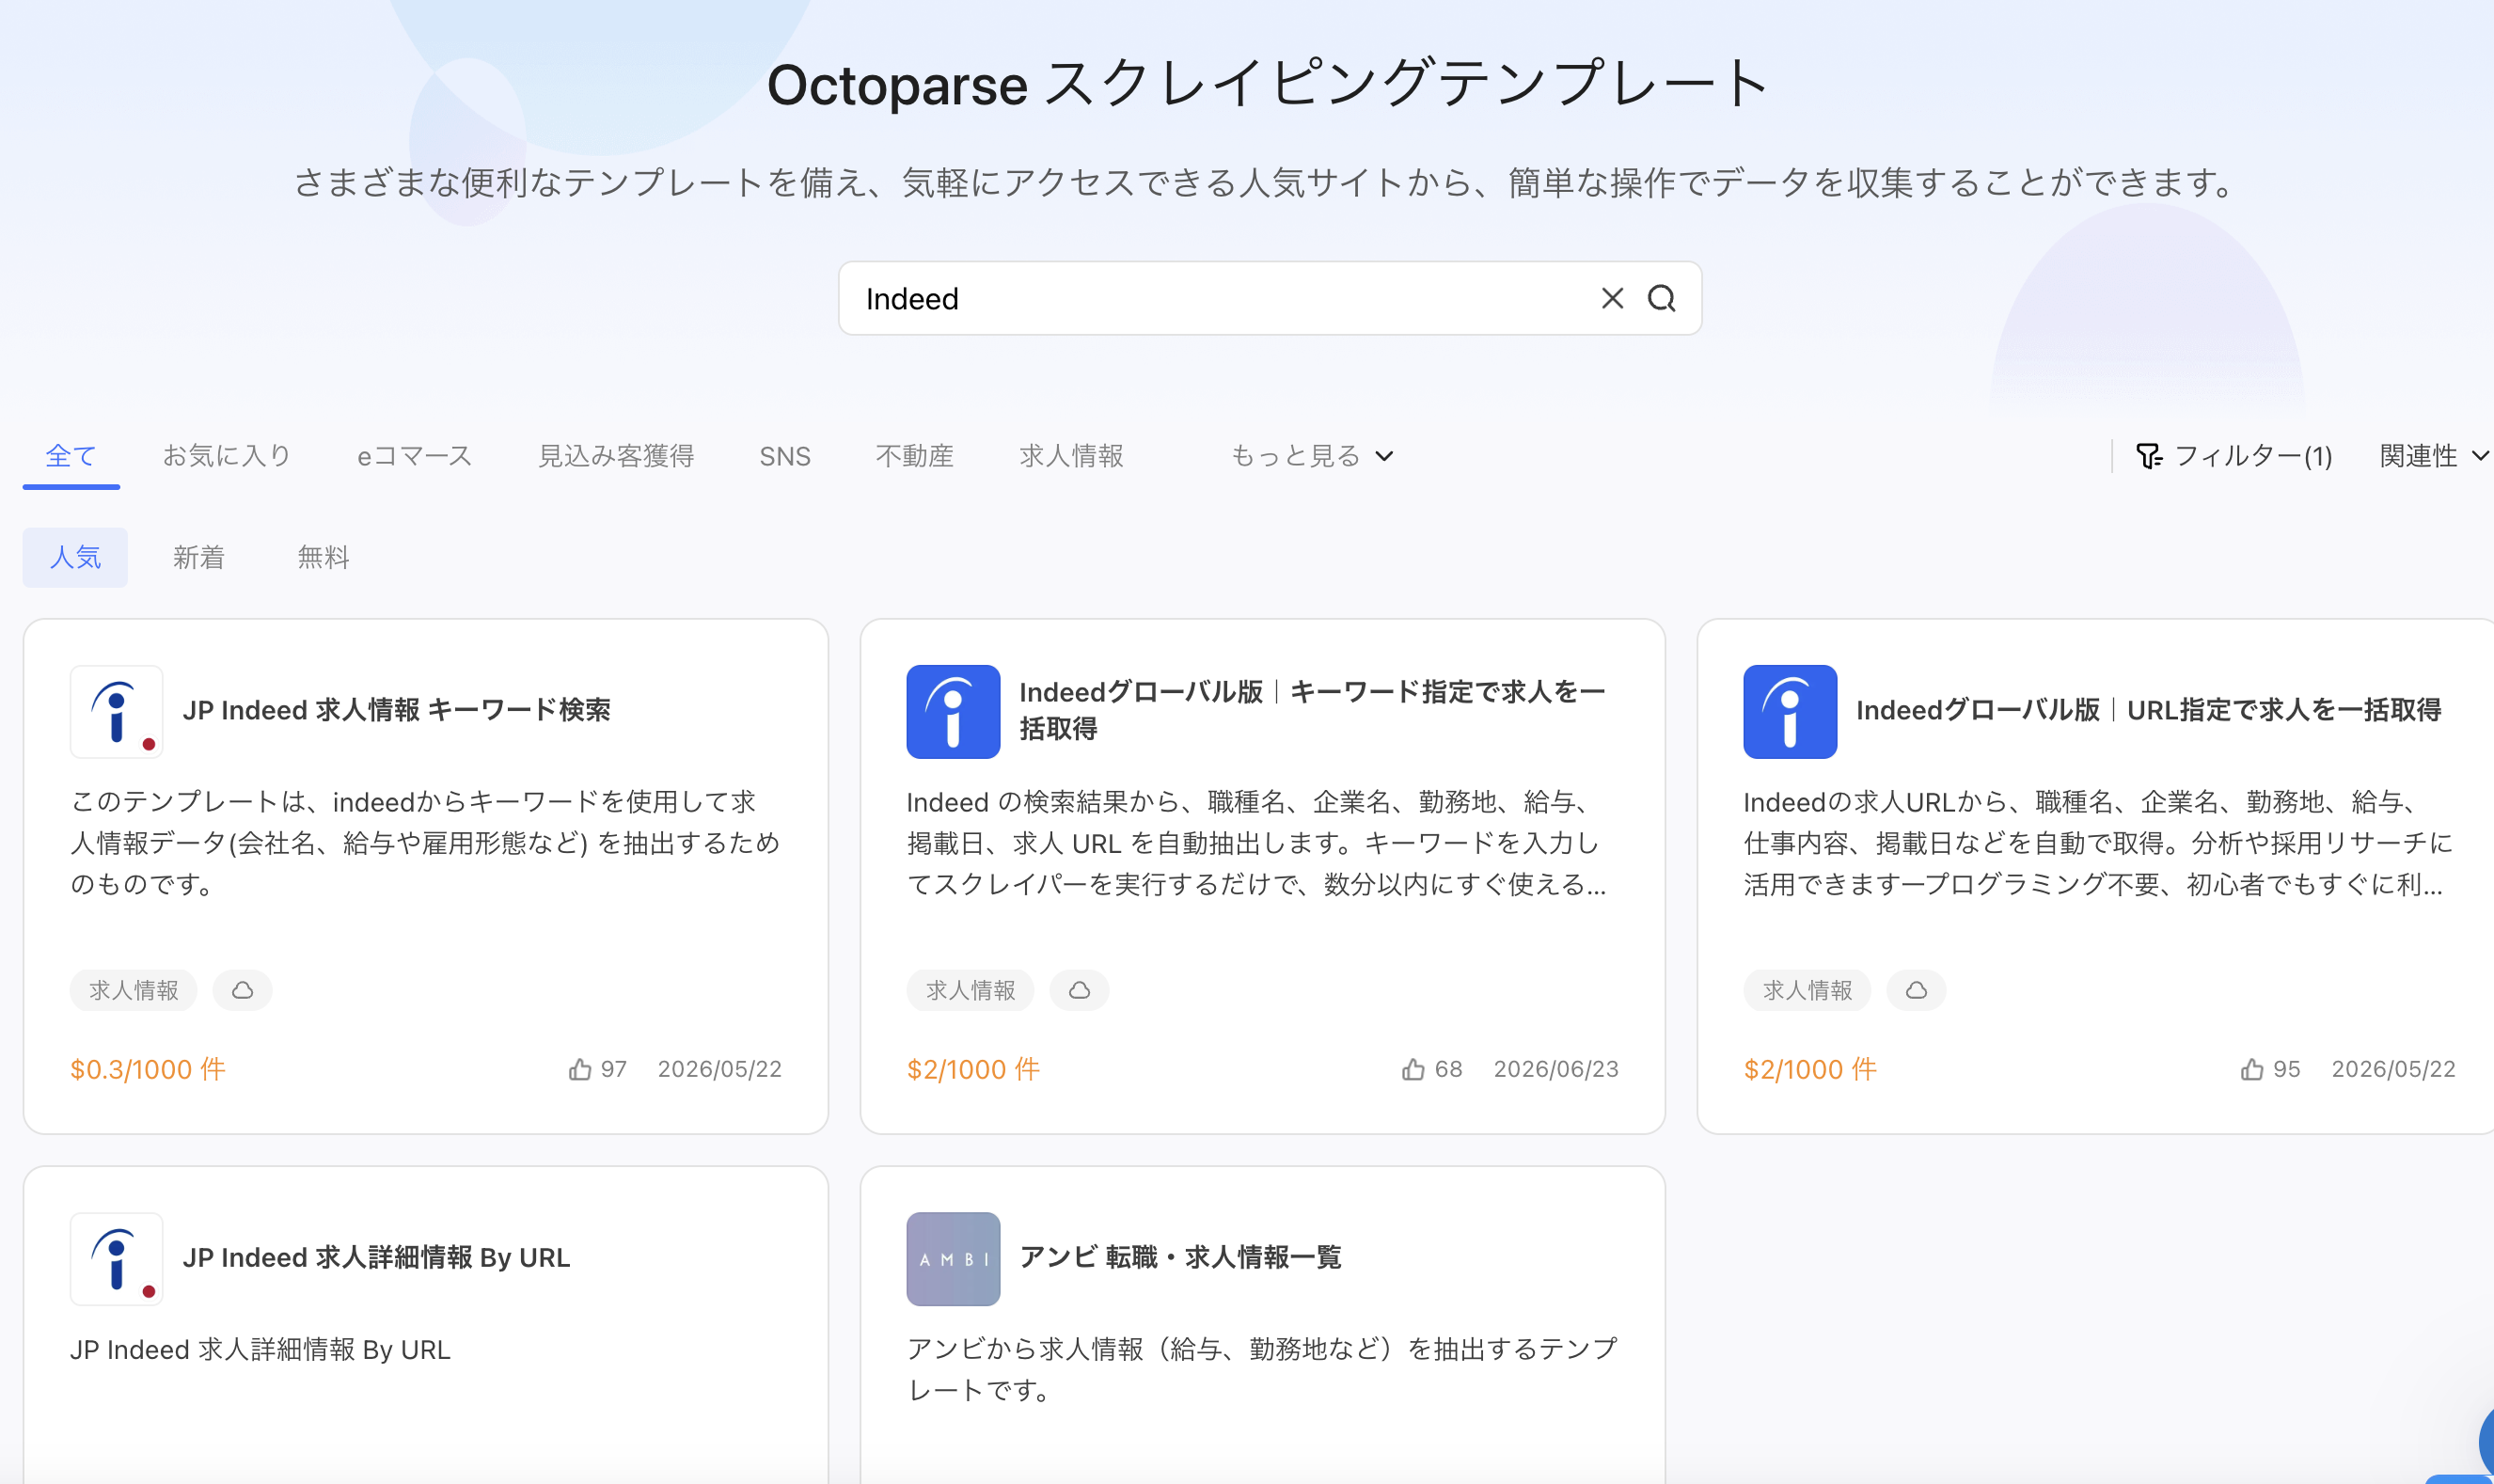Open Indeedグローバル版 URL指定で求人を一括取得 title
Viewport: 2494px width, 1484px height.
click(x=2149, y=710)
